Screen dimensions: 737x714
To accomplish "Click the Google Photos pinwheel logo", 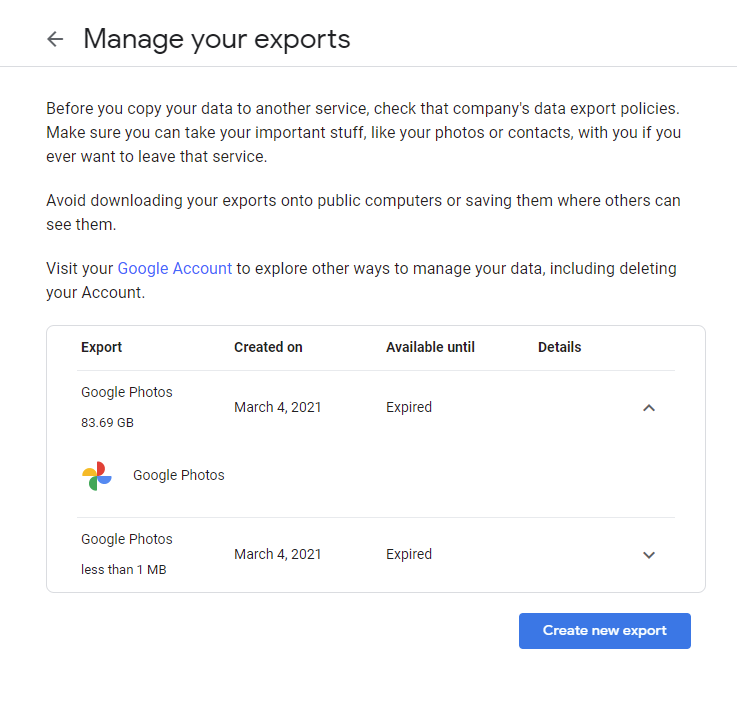I will [97, 476].
